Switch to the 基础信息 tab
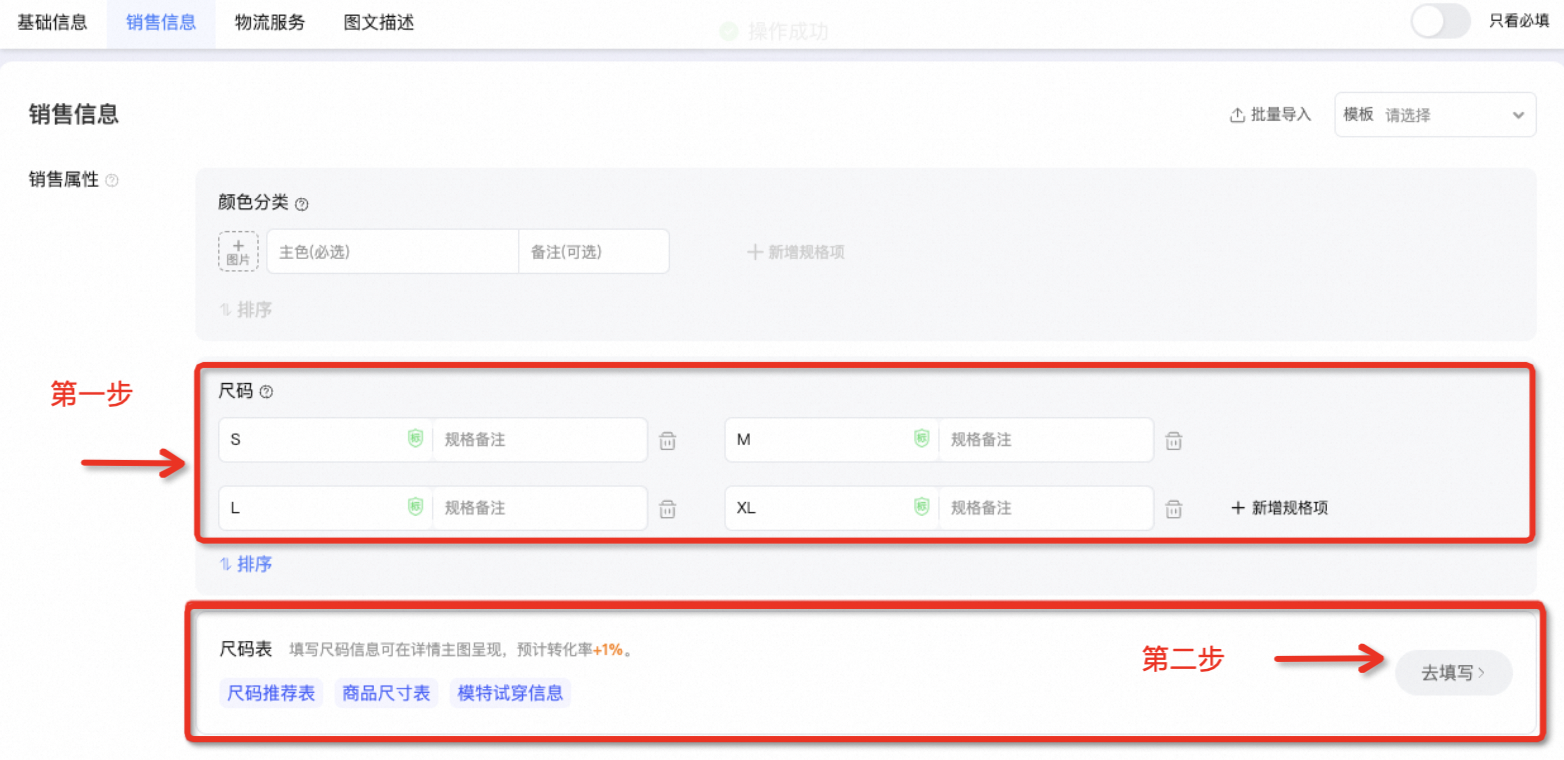This screenshot has height=760, width=1564. click(53, 22)
